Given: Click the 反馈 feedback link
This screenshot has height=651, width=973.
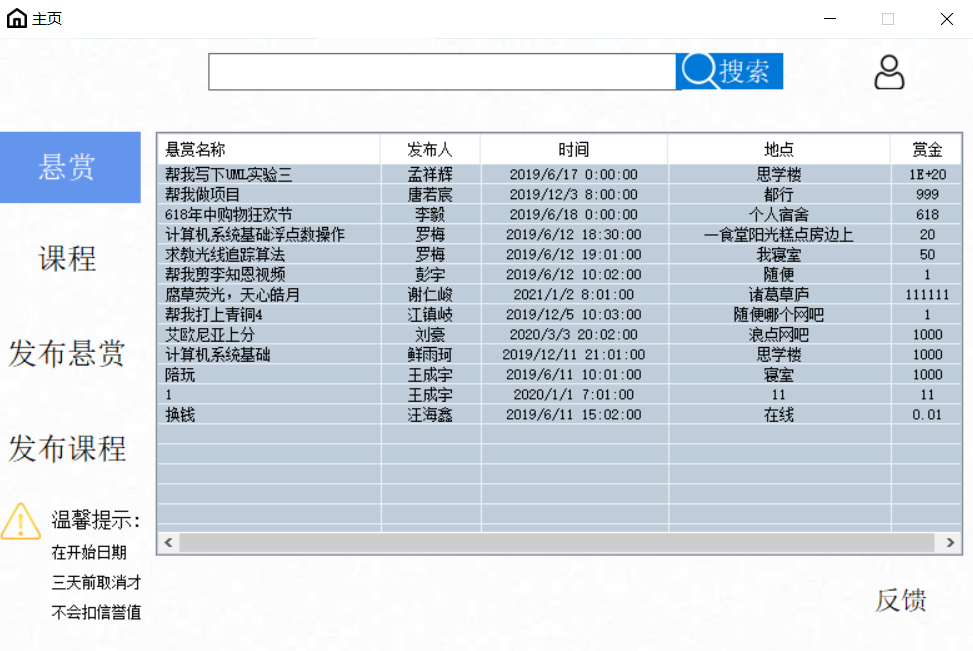Looking at the screenshot, I should point(900,600).
